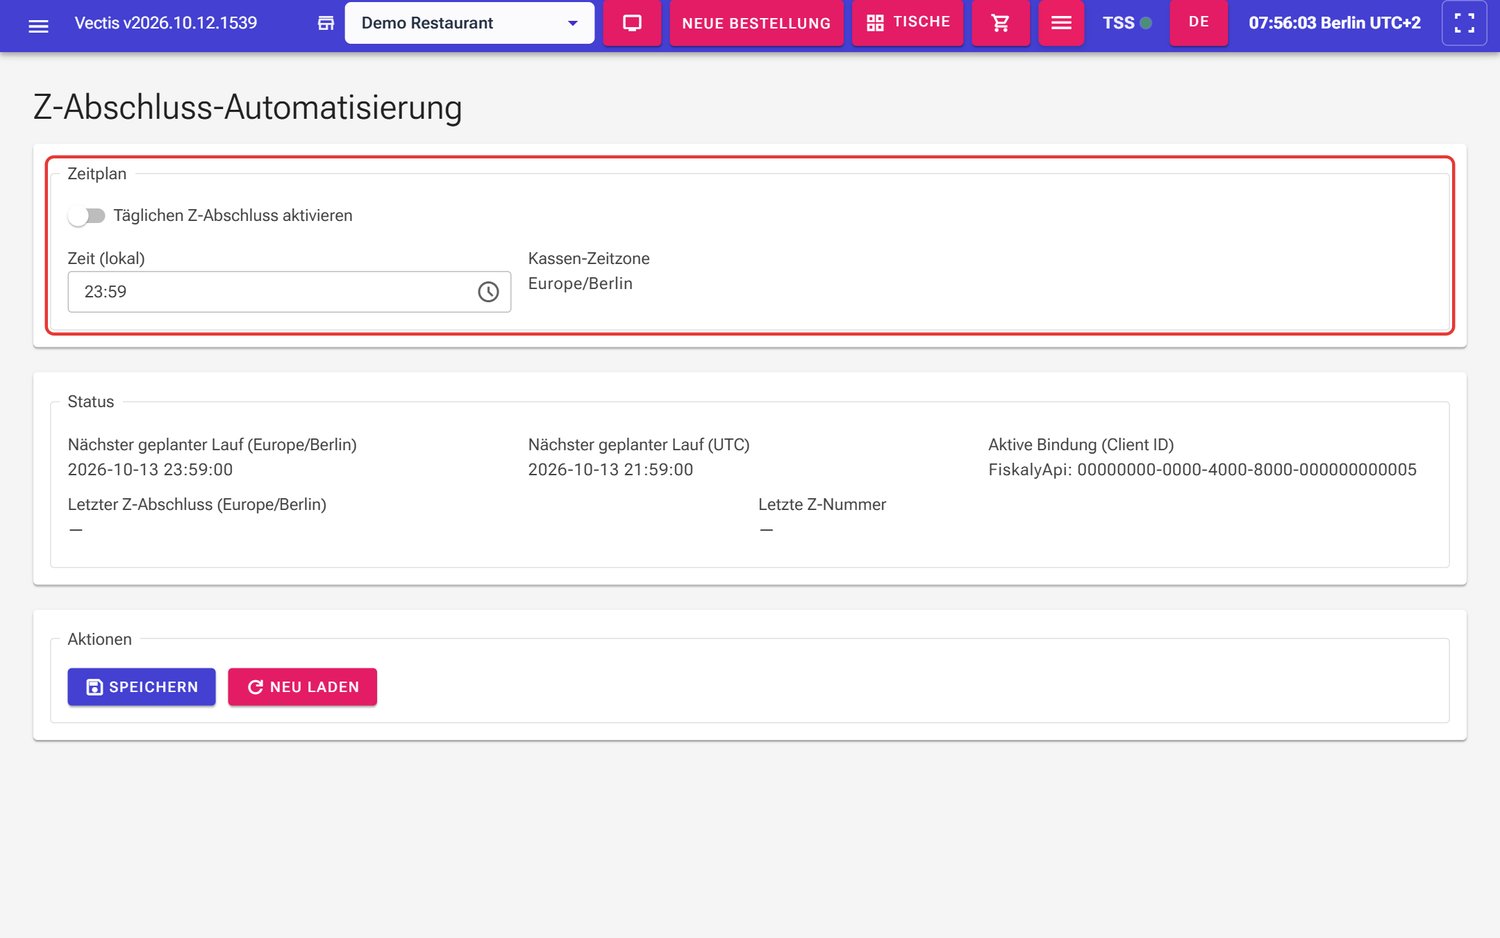Save settings with Speichern

[x=142, y=687]
